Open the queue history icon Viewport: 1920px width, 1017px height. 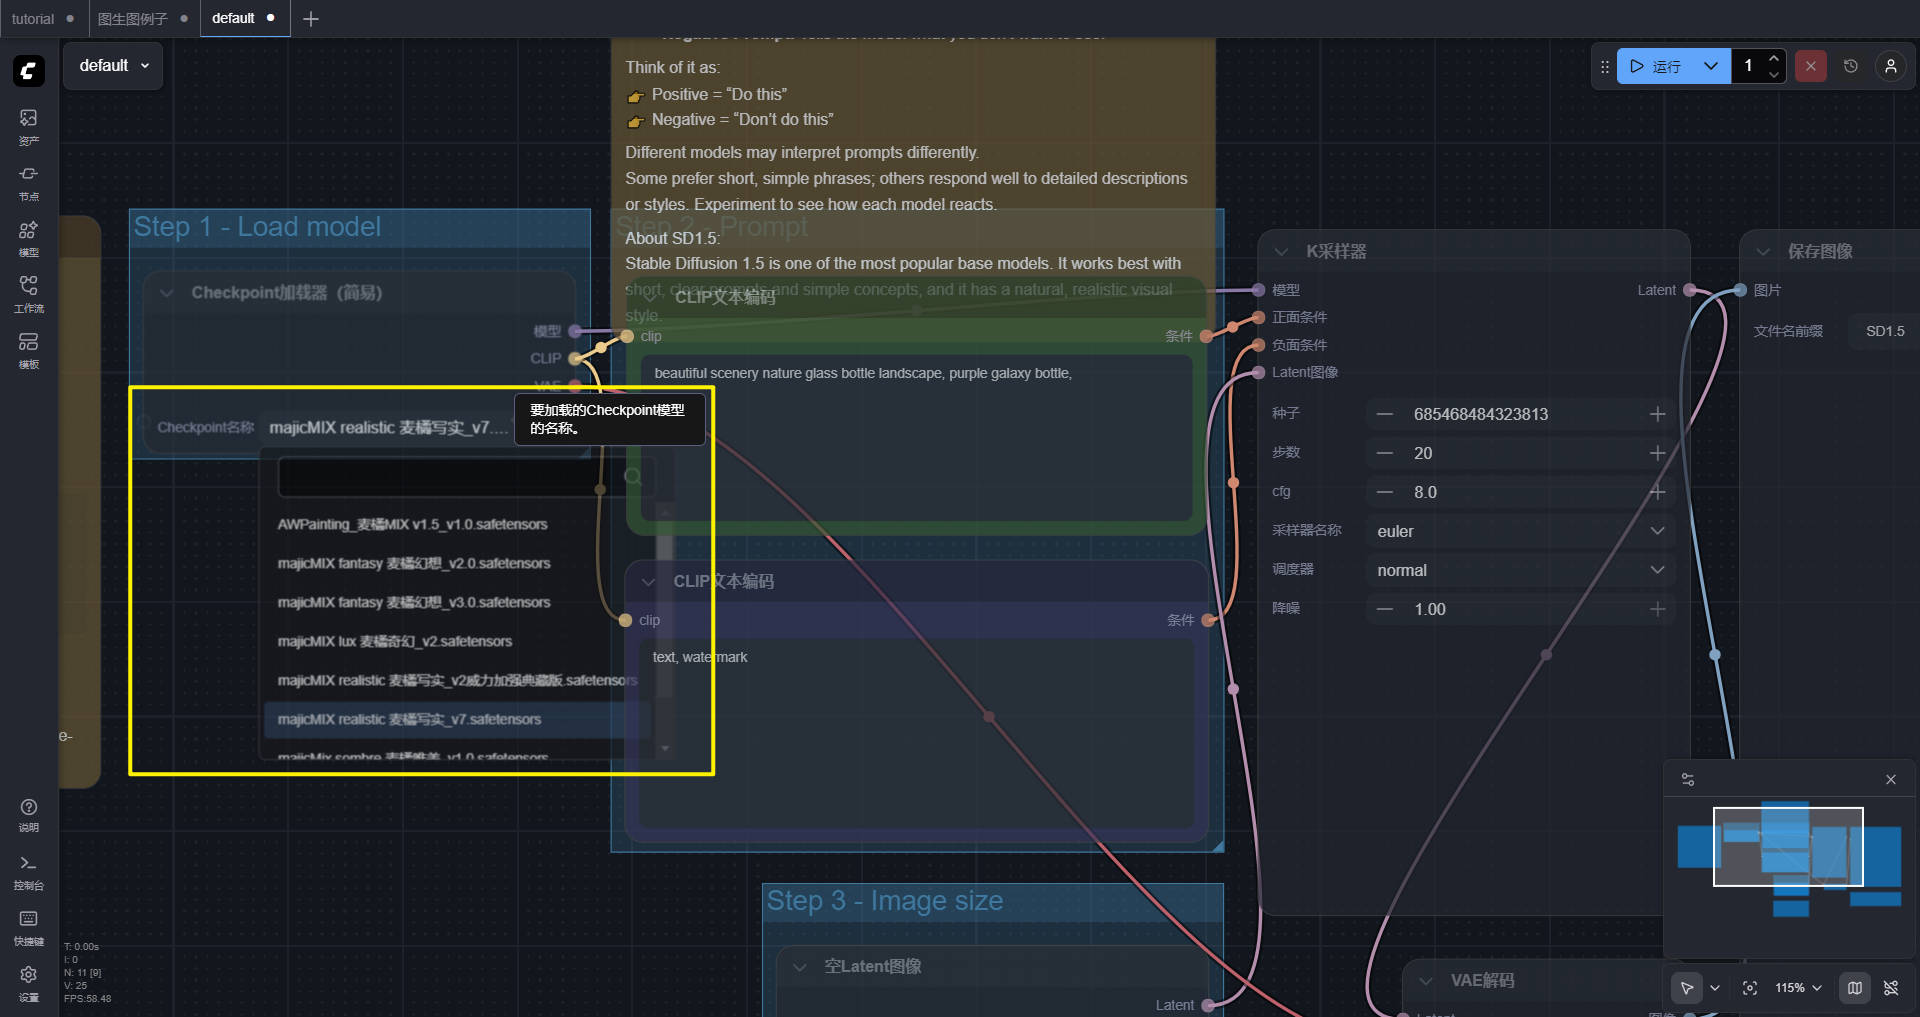point(1851,66)
